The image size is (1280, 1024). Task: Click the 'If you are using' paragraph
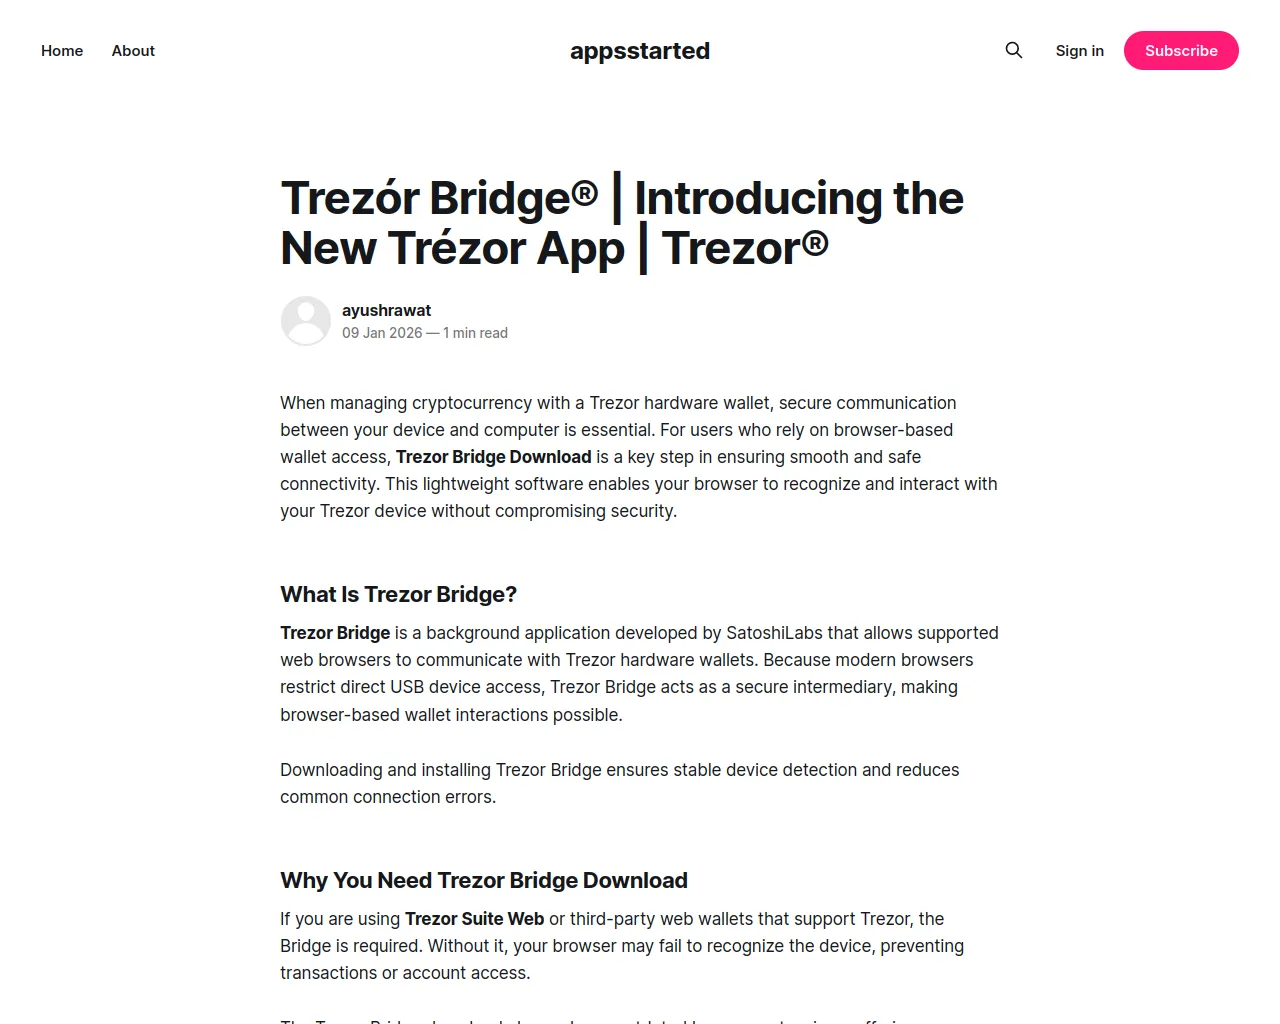tap(622, 946)
